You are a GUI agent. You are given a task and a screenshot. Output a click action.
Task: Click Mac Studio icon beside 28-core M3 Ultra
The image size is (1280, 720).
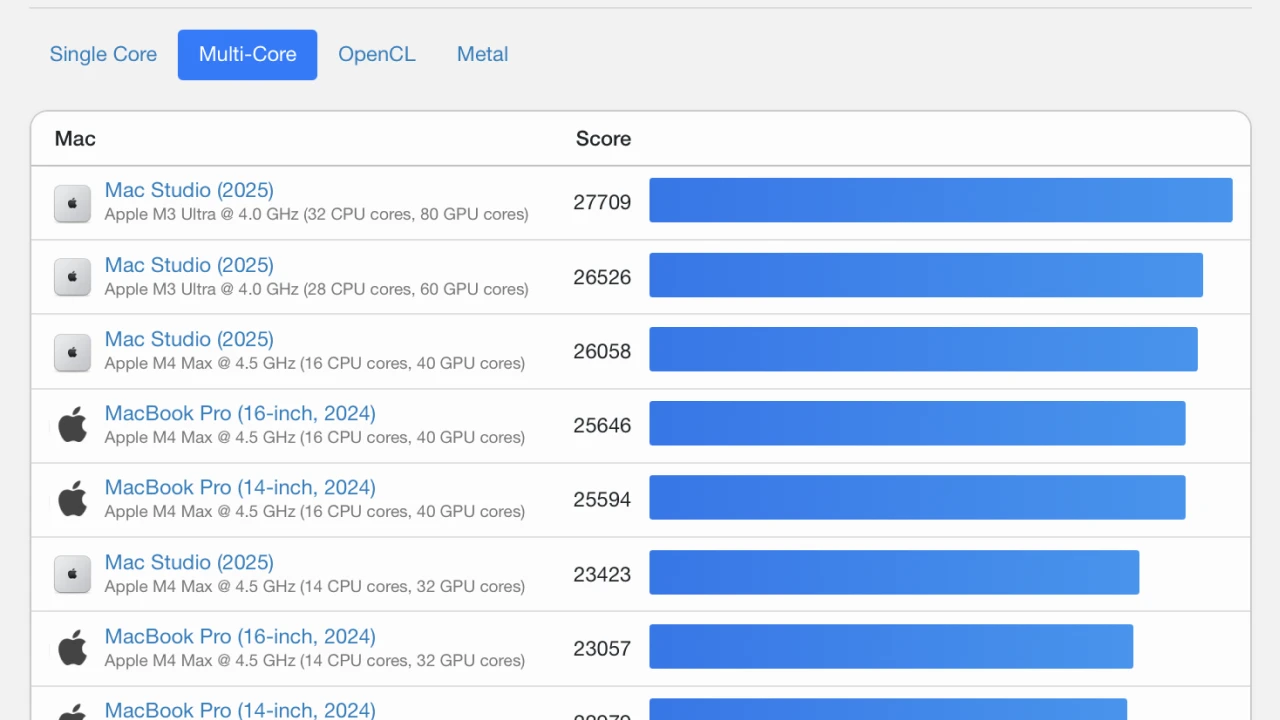point(72,277)
